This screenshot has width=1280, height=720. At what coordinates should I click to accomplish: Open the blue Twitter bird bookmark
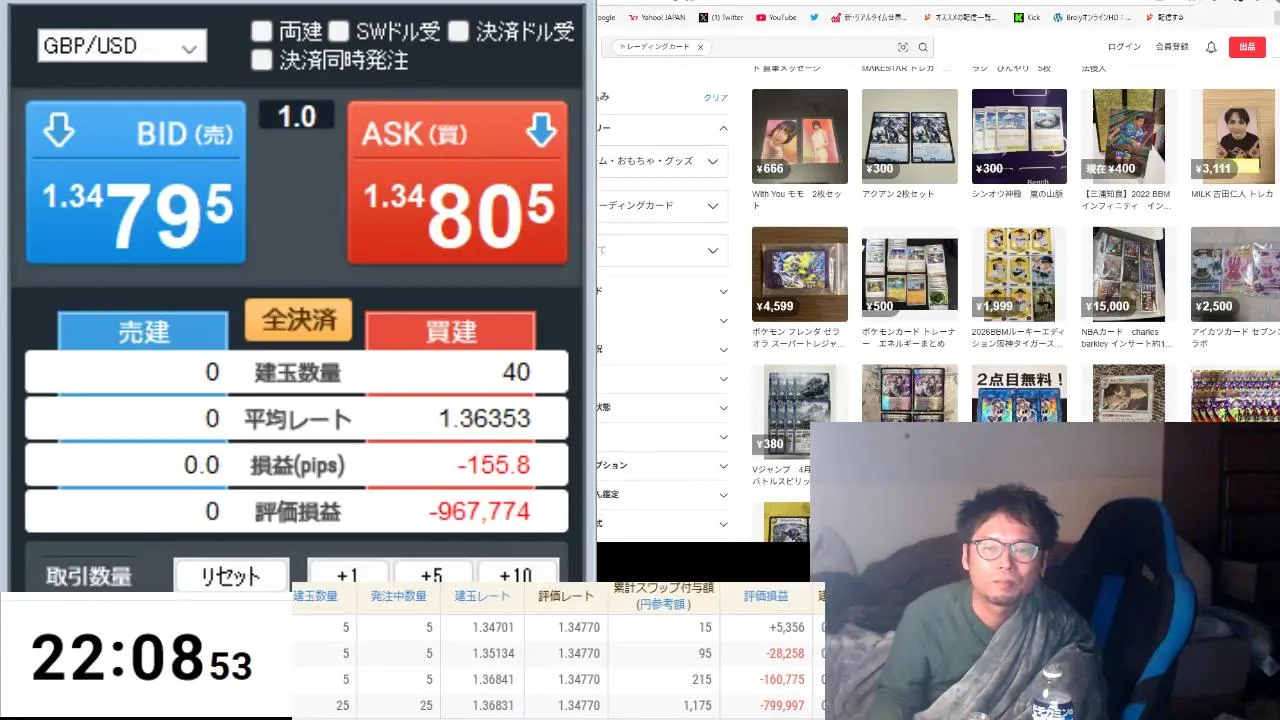pos(814,18)
